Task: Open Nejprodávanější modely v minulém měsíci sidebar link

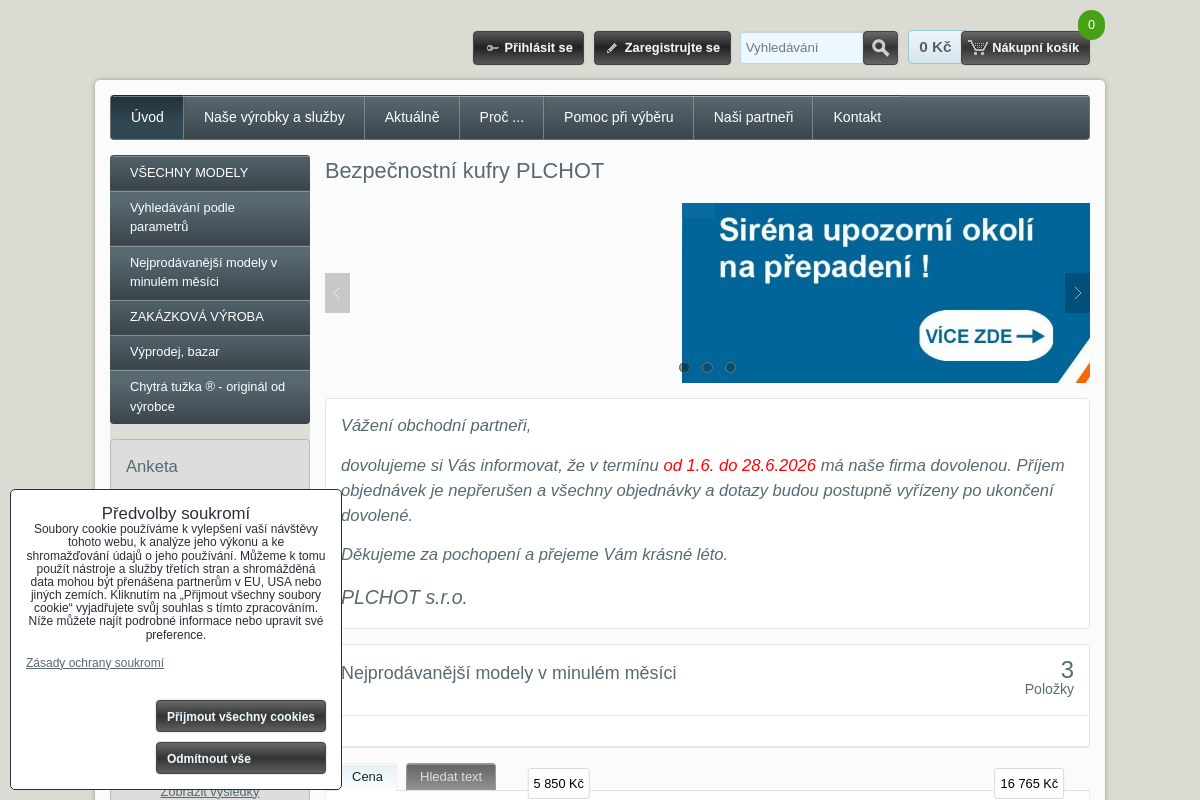Action: [x=210, y=273]
